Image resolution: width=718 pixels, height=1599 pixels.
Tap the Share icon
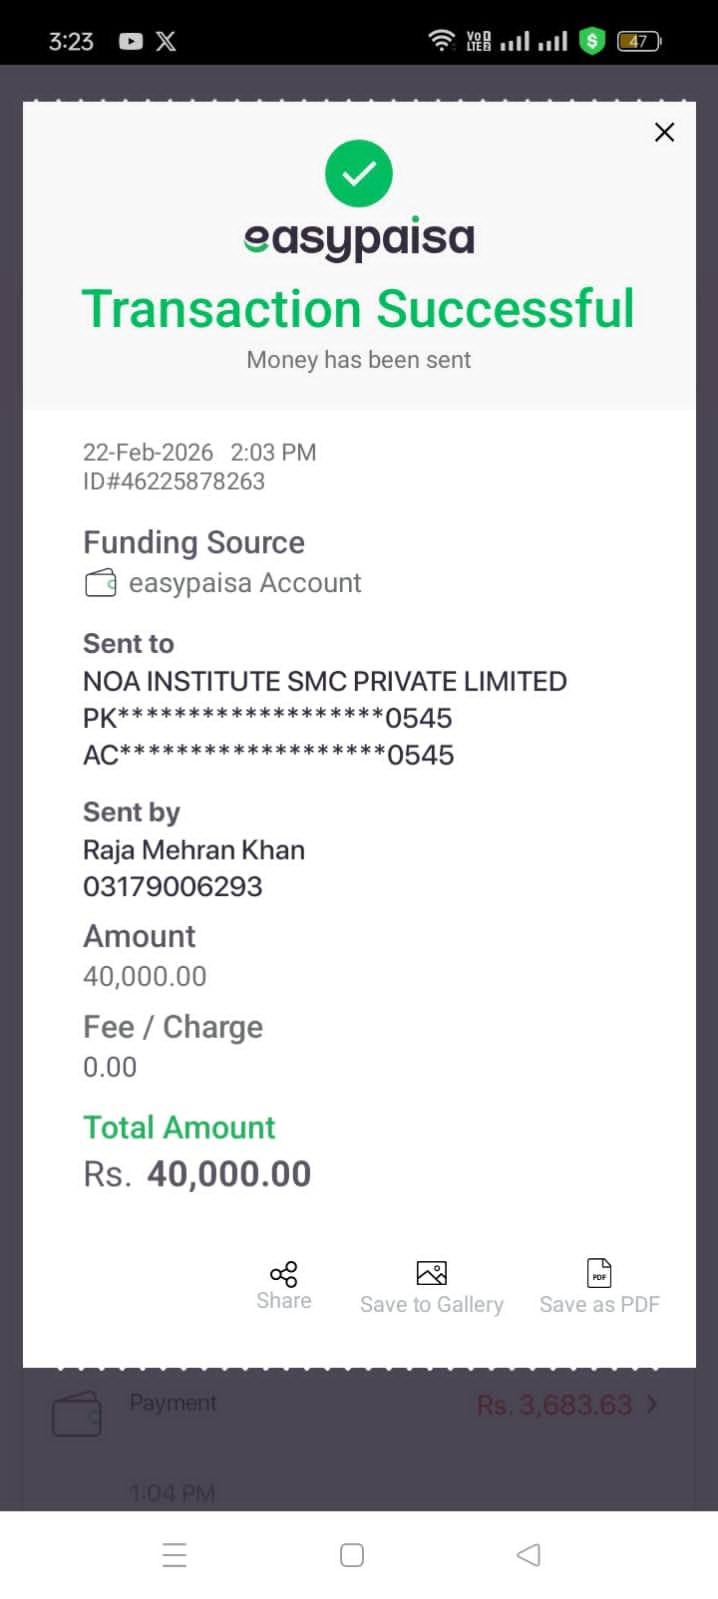click(x=284, y=1273)
